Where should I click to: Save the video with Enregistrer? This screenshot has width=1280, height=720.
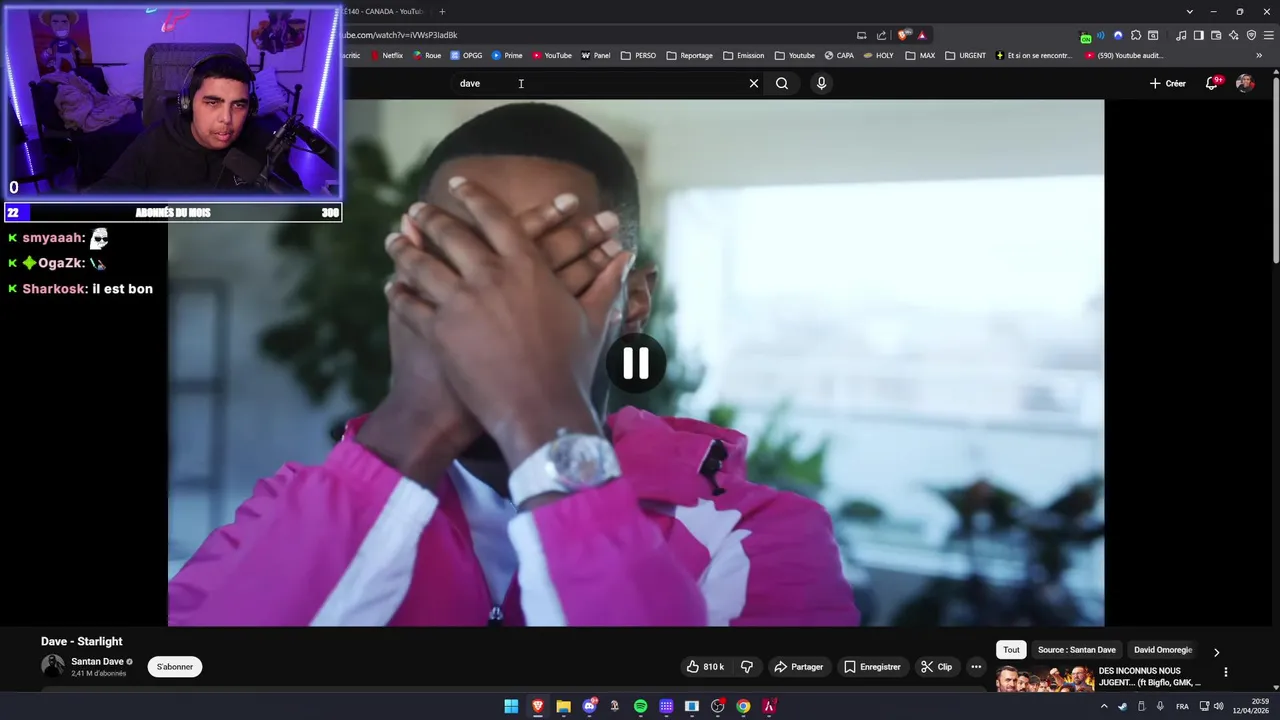(x=872, y=667)
